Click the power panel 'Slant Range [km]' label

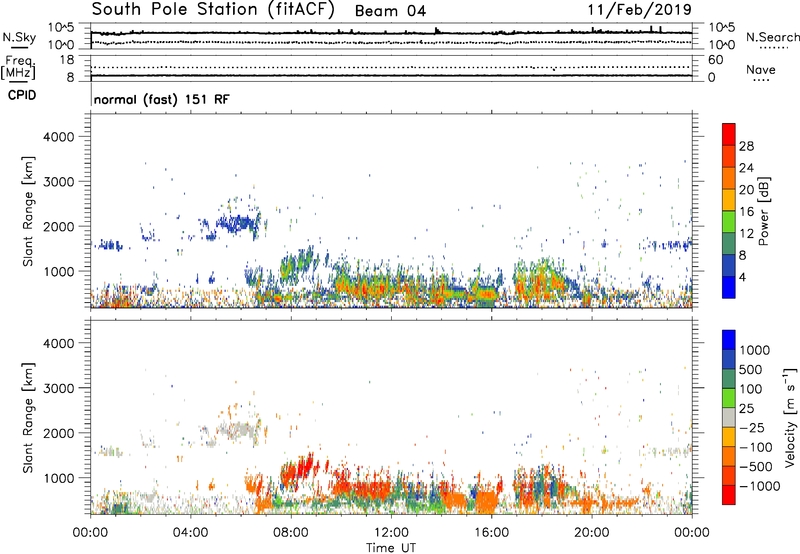coord(28,211)
